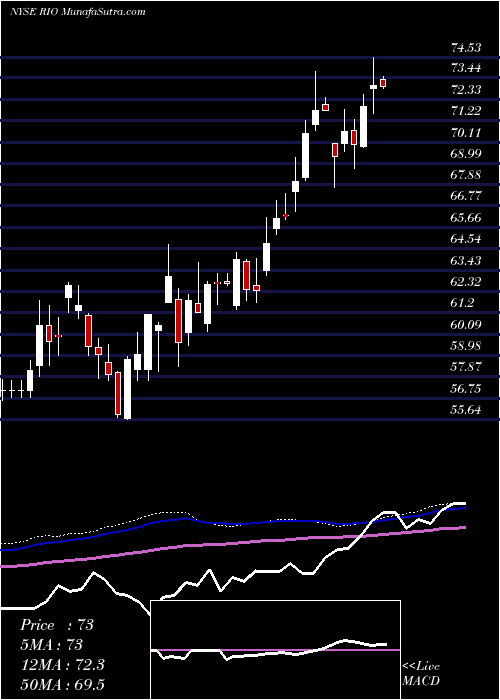500x700 pixels.
Task: Click the NYSE RIO MunafaSutra.com title text
Action: point(78,12)
